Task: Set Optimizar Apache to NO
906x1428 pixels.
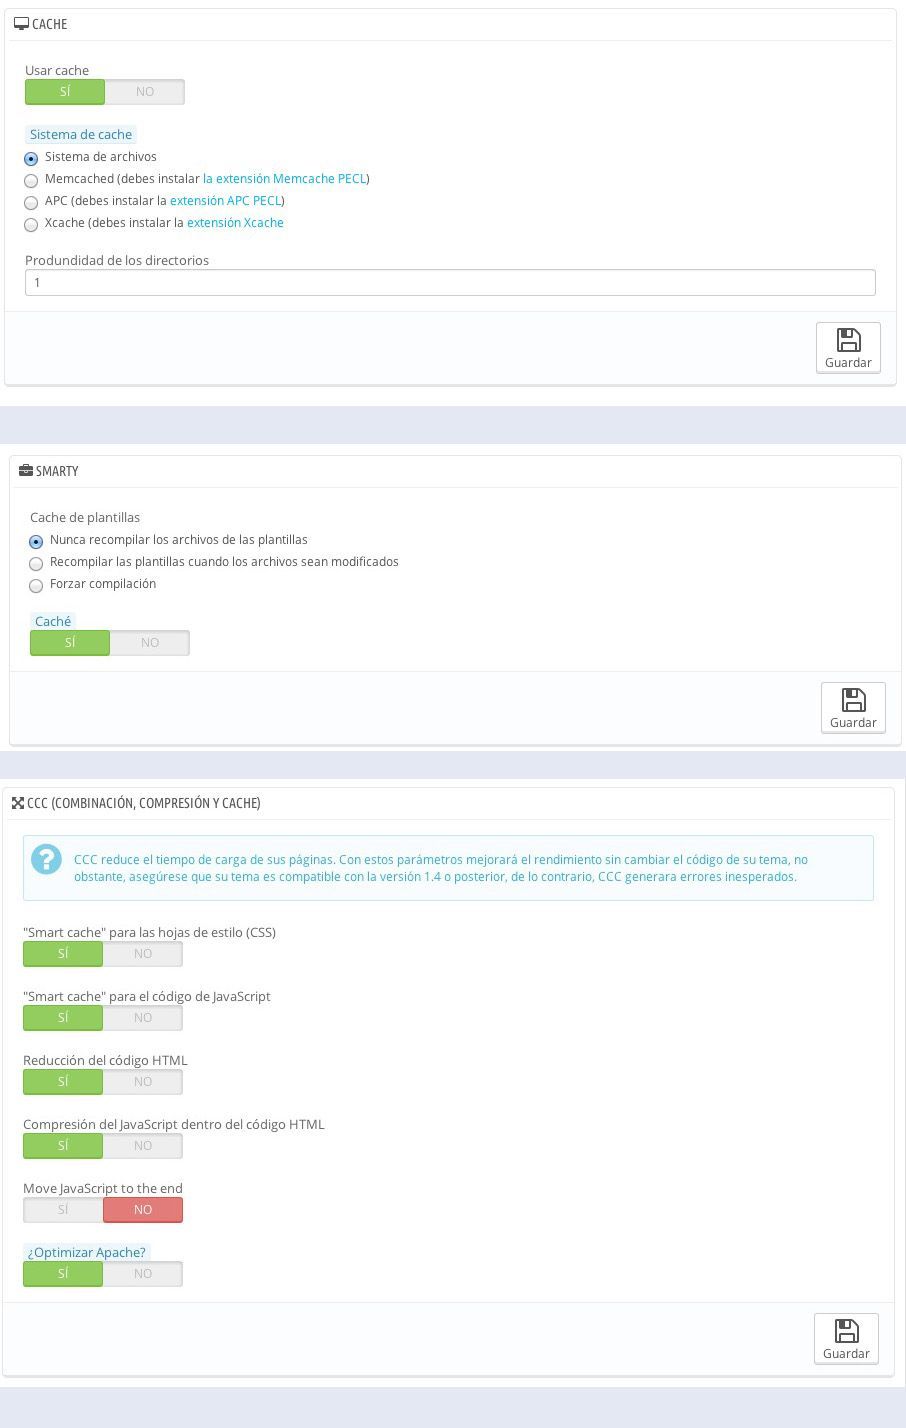Action: click(x=143, y=1274)
